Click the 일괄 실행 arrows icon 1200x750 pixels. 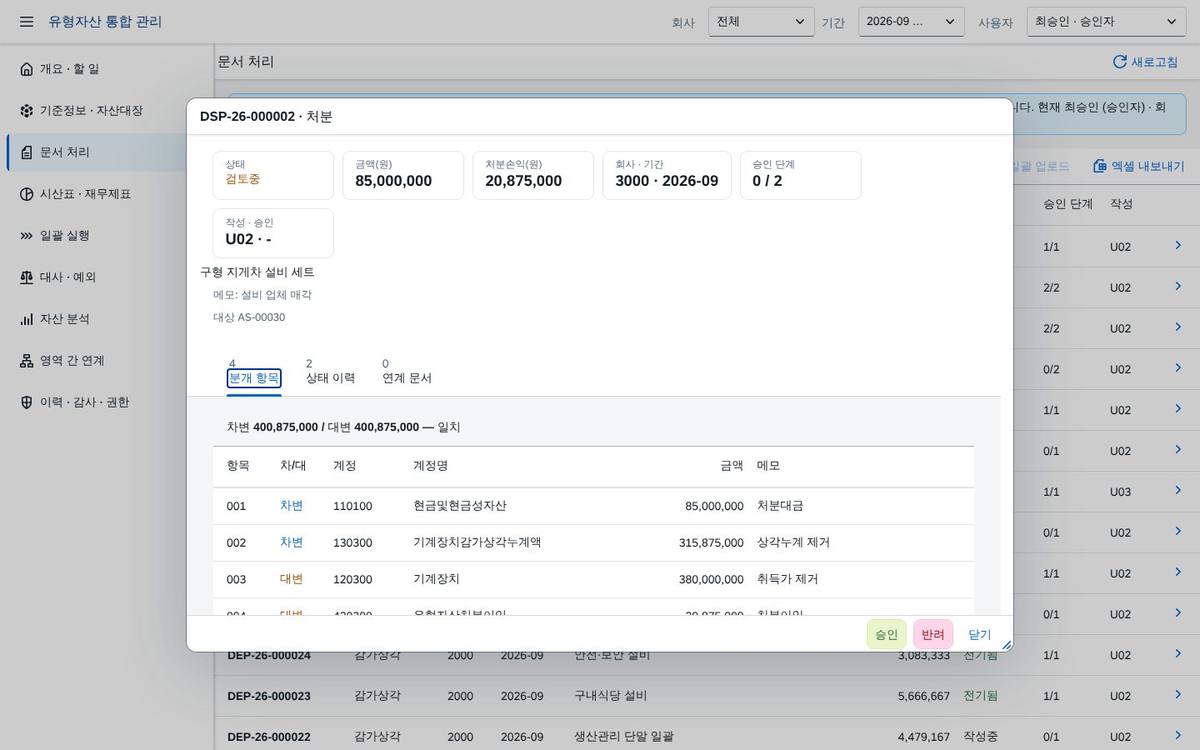pyautogui.click(x=27, y=236)
